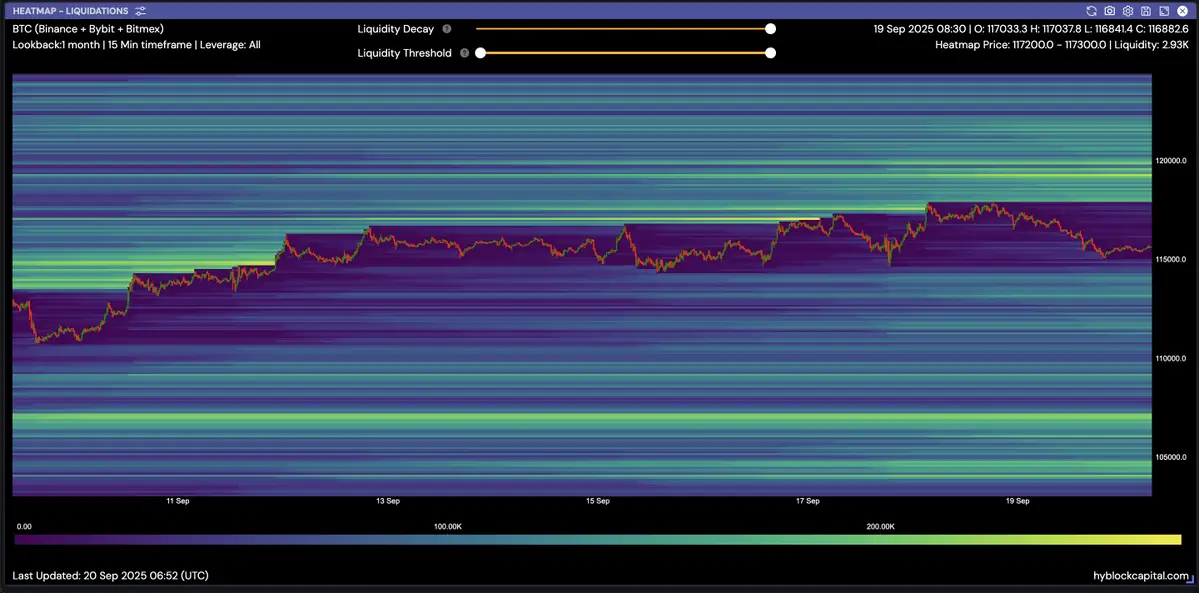Refresh the heatmap data
Viewport: 1199px width, 593px height.
pyautogui.click(x=1091, y=11)
